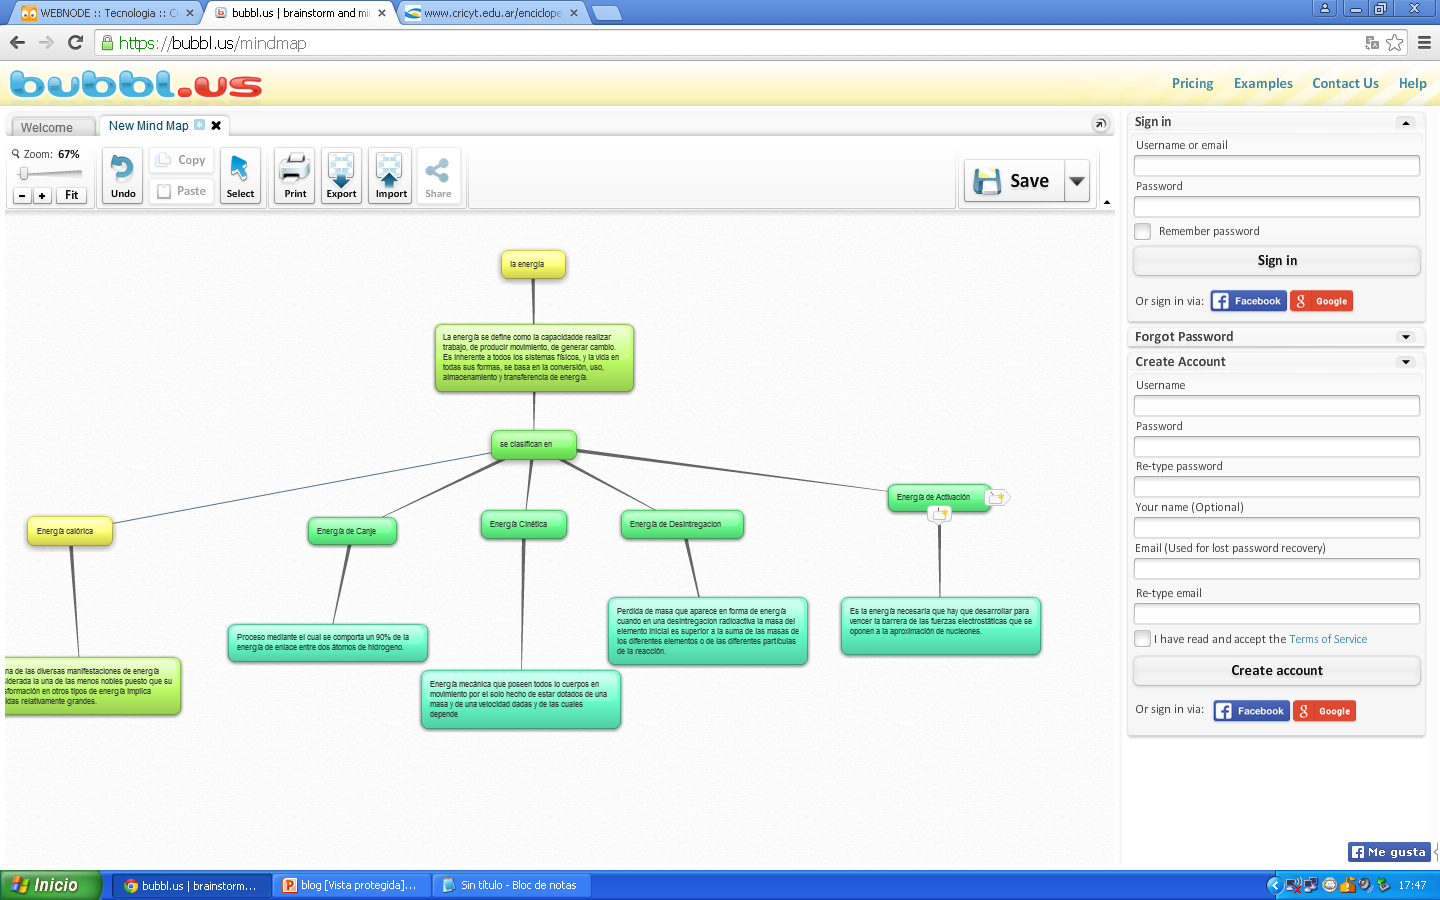Collapse the Create Account section
Image resolution: width=1440 pixels, height=900 pixels.
[x=1406, y=362]
